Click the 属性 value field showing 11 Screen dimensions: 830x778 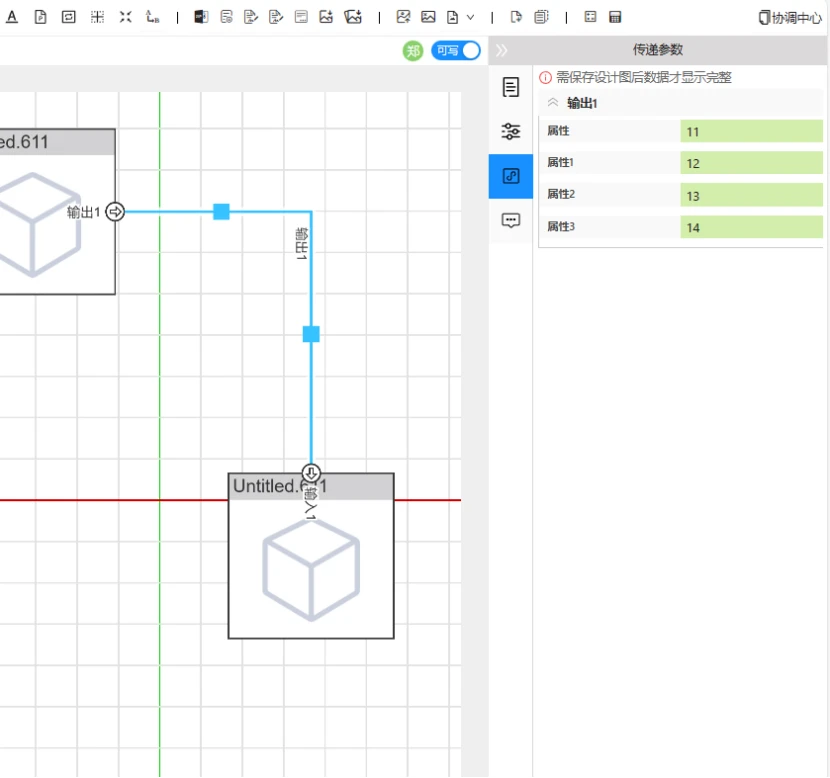751,131
